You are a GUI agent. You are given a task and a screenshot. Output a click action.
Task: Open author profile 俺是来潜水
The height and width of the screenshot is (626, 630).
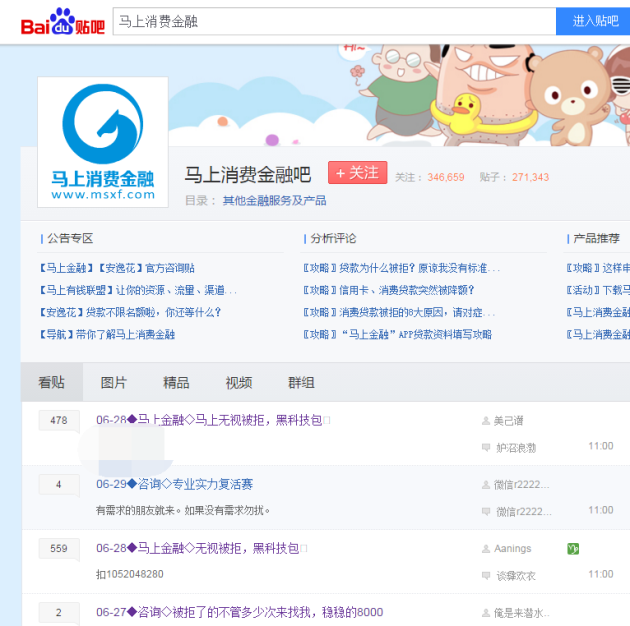521,613
